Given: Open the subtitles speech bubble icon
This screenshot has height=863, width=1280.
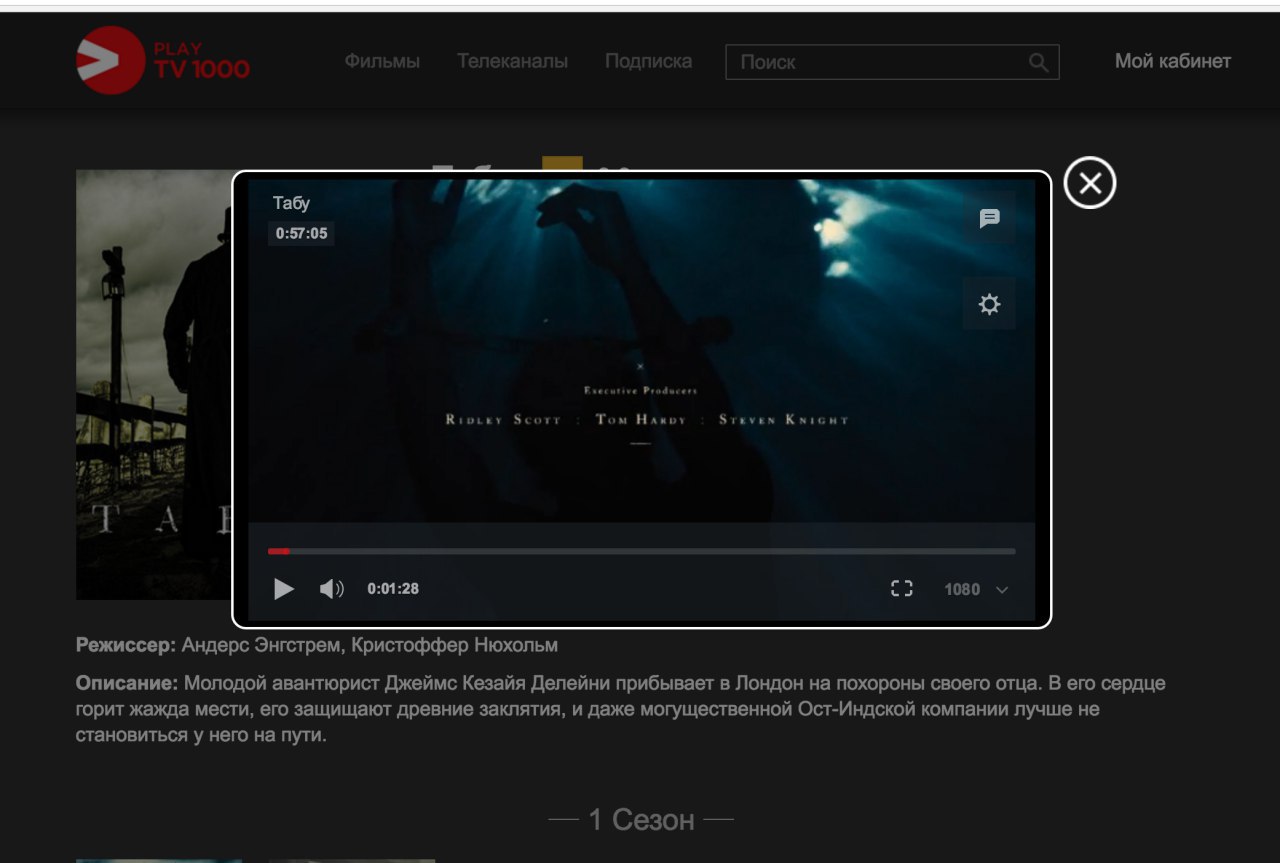Looking at the screenshot, I should pos(989,218).
